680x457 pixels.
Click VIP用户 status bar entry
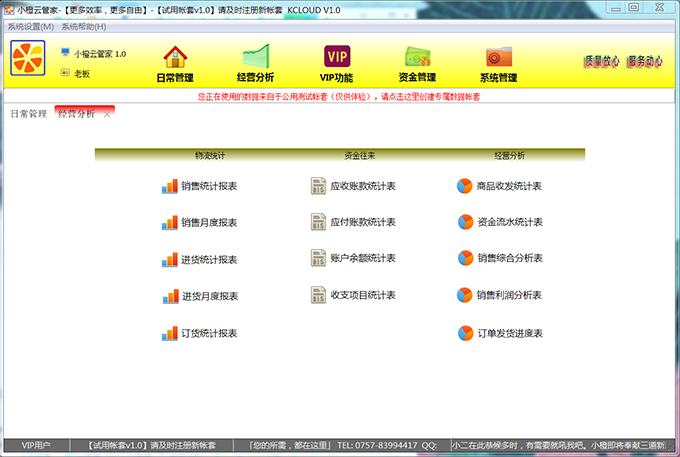click(36, 445)
